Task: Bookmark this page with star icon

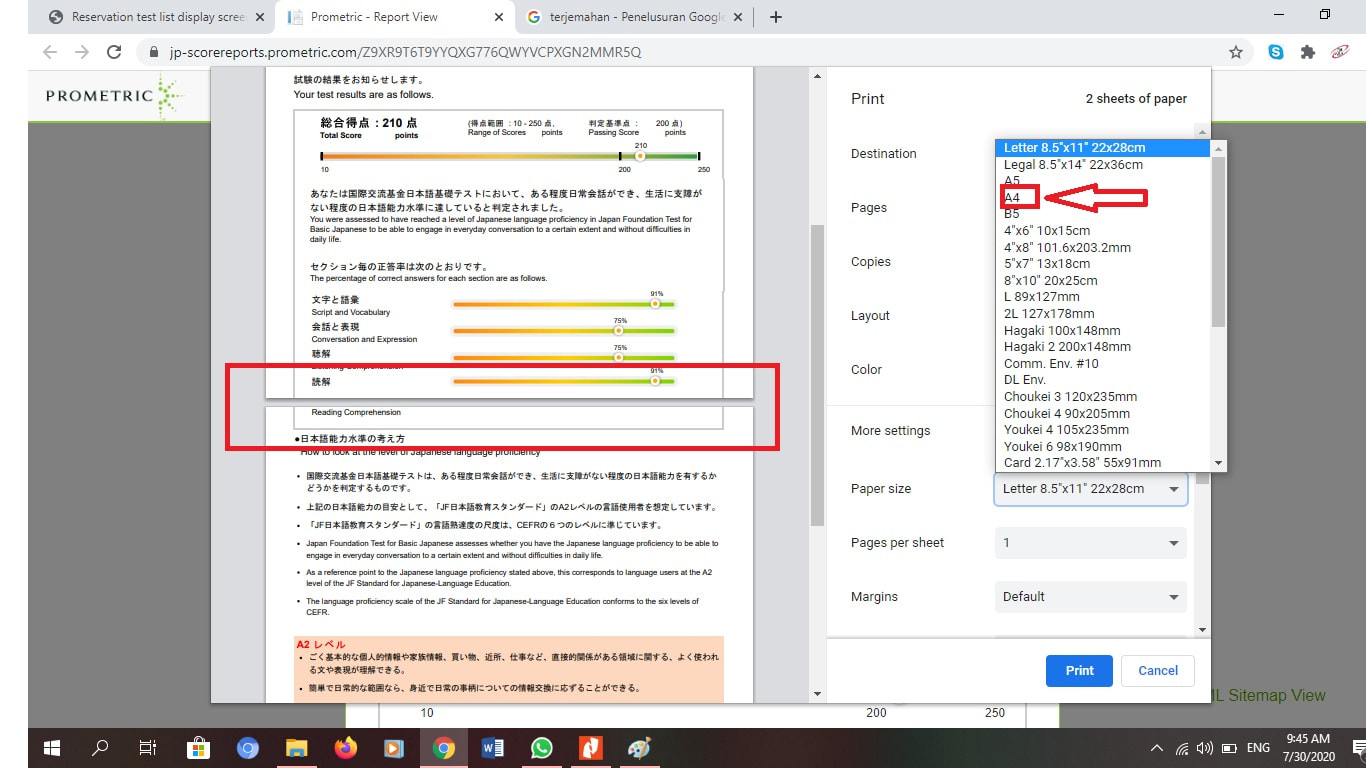Action: pos(1236,52)
